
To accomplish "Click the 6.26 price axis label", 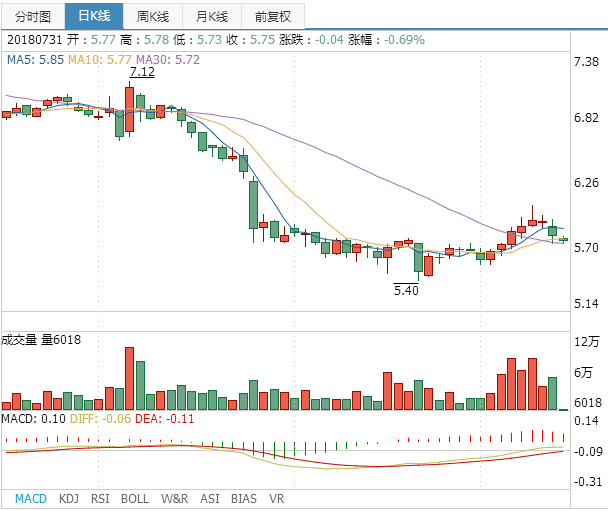I will 586,183.
